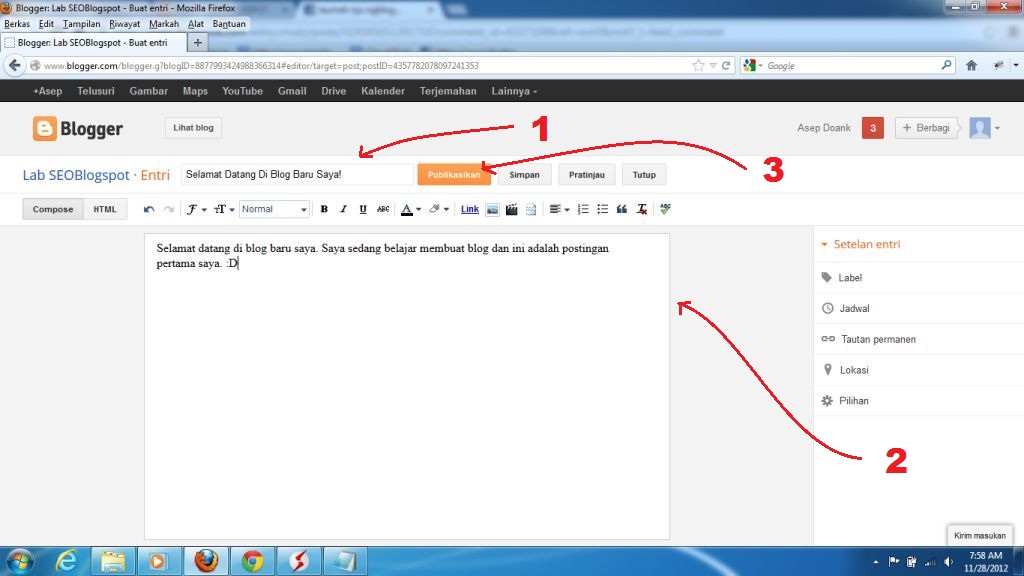
Task: Remove text formatting
Action: click(x=642, y=209)
